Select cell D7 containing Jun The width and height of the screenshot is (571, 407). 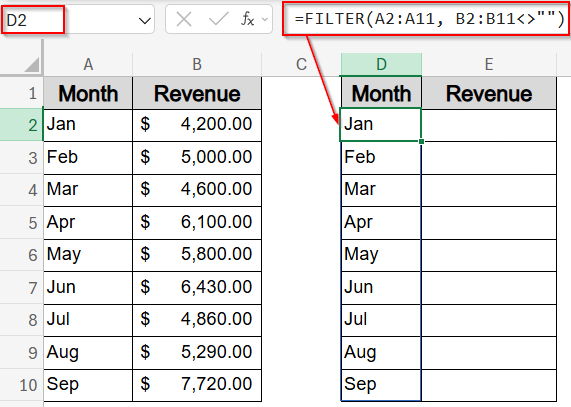click(381, 288)
